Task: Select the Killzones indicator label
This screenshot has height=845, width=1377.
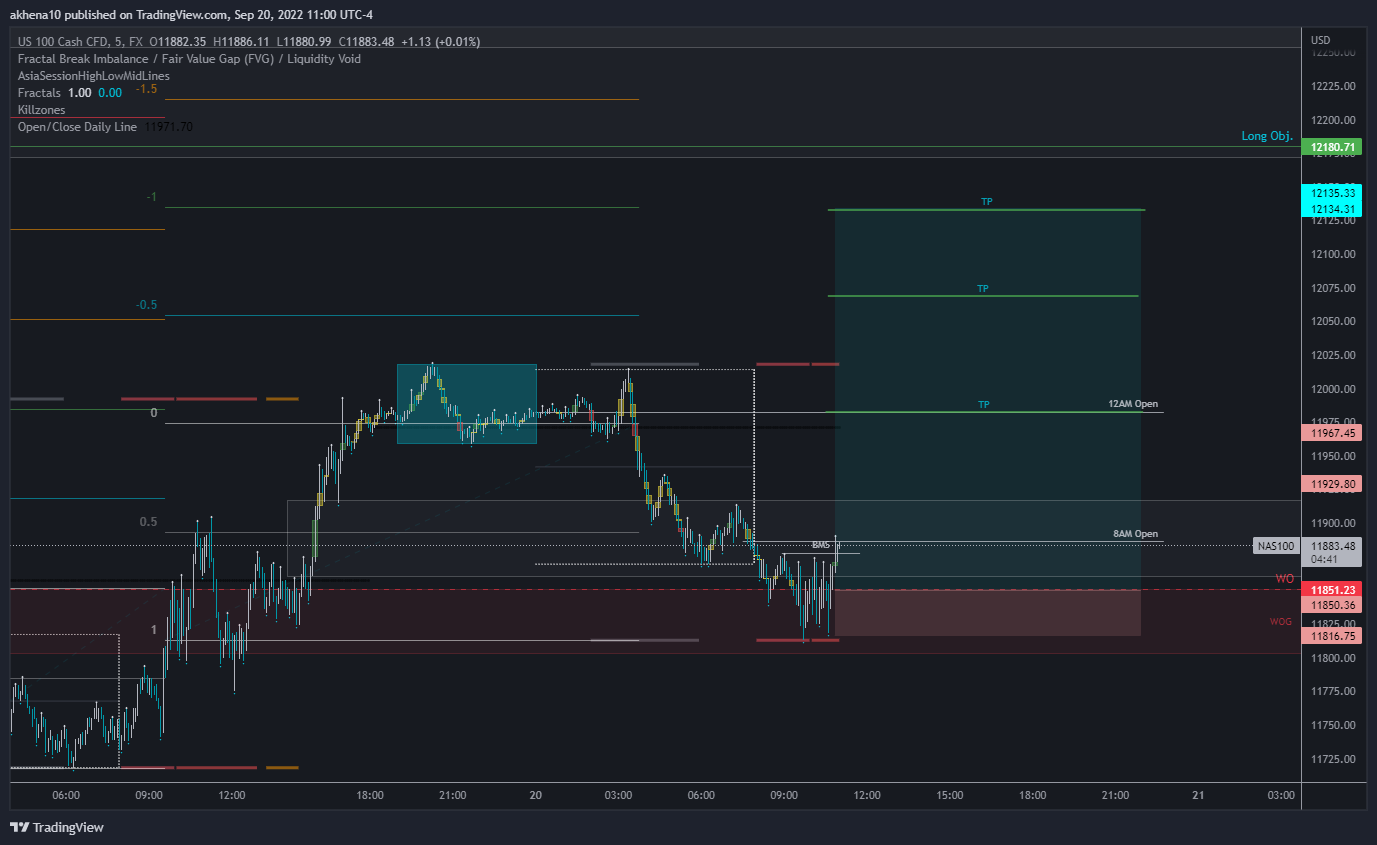Action: tap(41, 110)
